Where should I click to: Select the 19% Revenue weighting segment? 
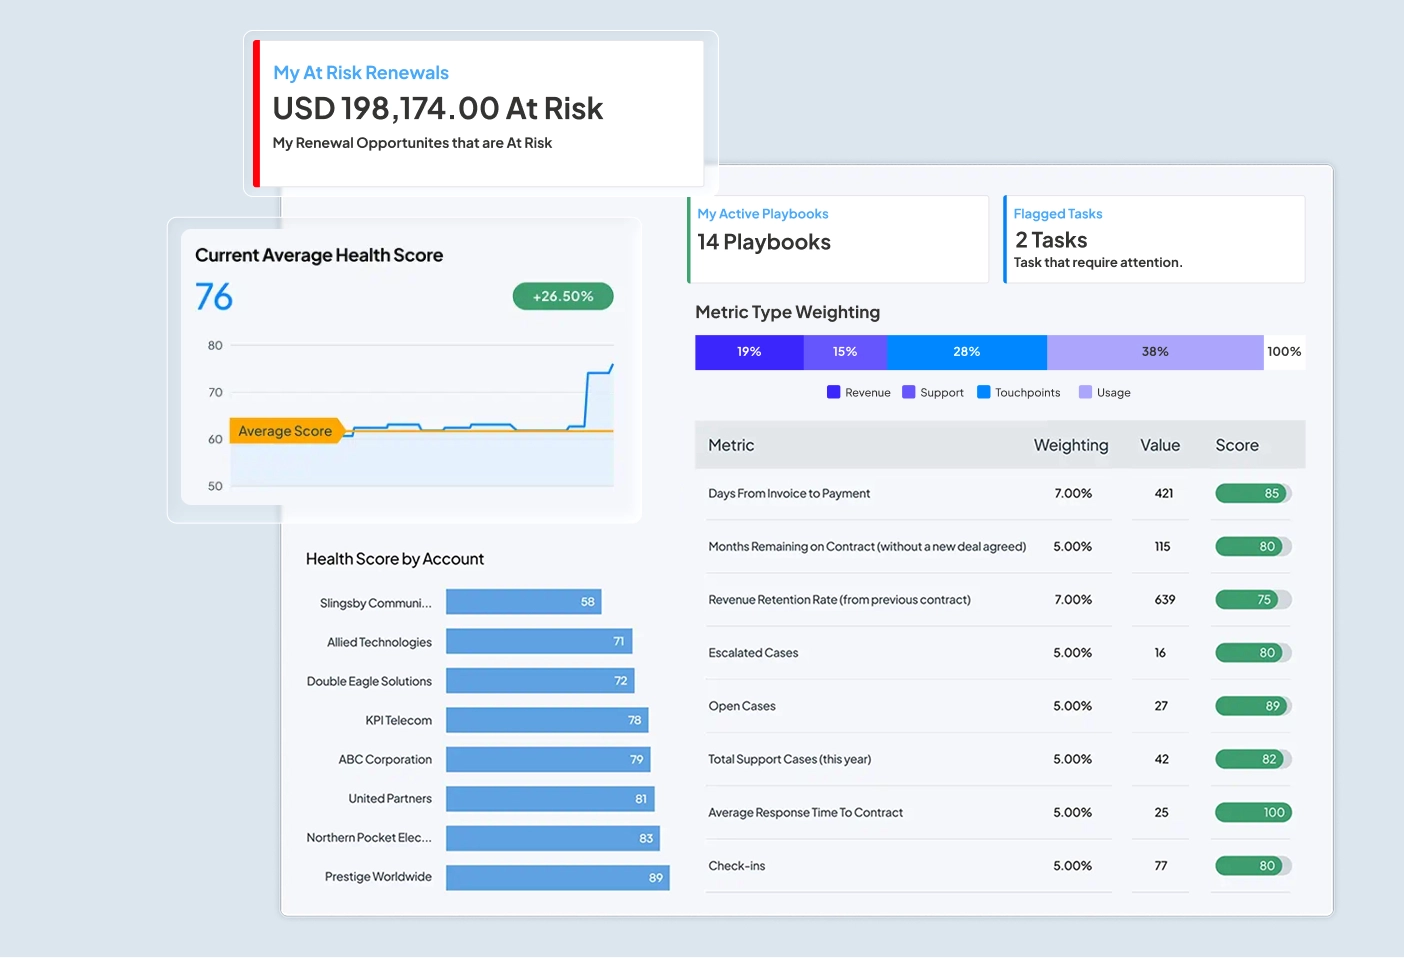click(749, 352)
